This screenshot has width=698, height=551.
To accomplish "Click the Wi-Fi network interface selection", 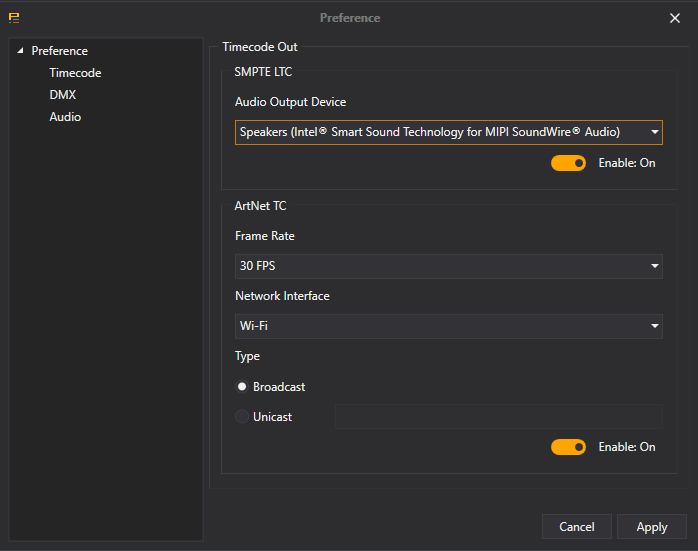I will (x=440, y=326).
